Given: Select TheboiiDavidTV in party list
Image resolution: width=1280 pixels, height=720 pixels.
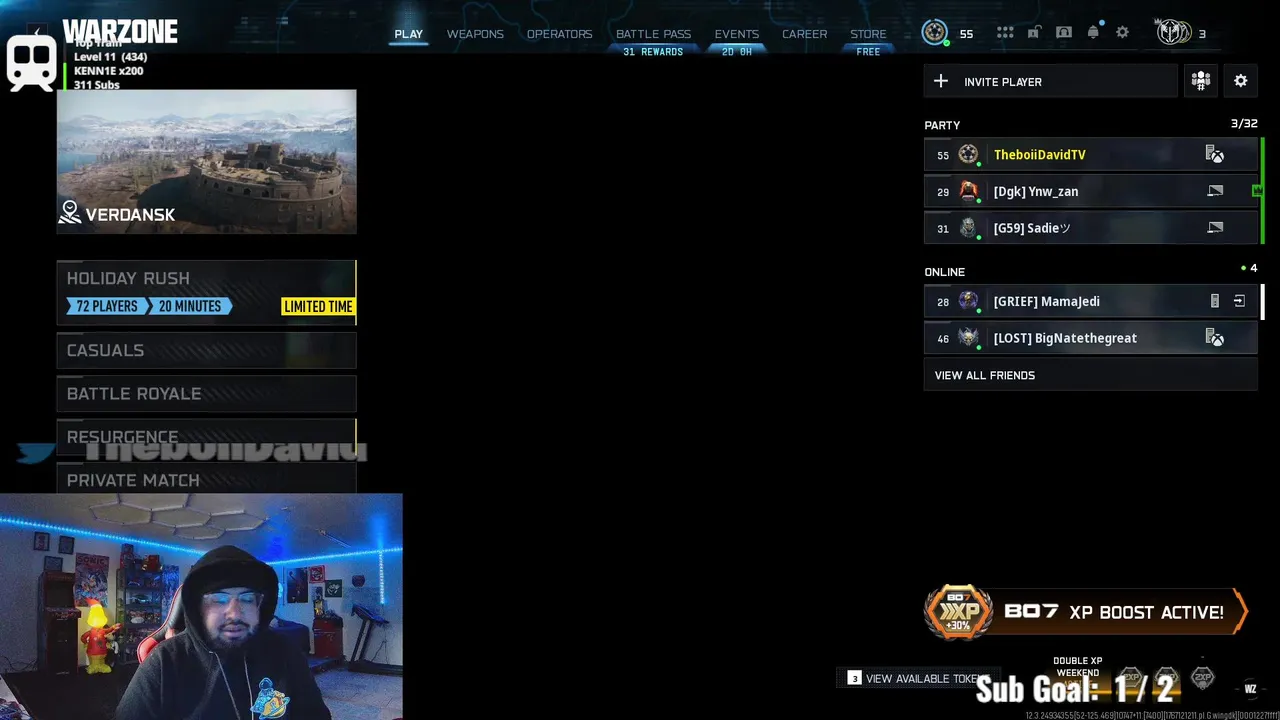Looking at the screenshot, I should pos(1090,154).
